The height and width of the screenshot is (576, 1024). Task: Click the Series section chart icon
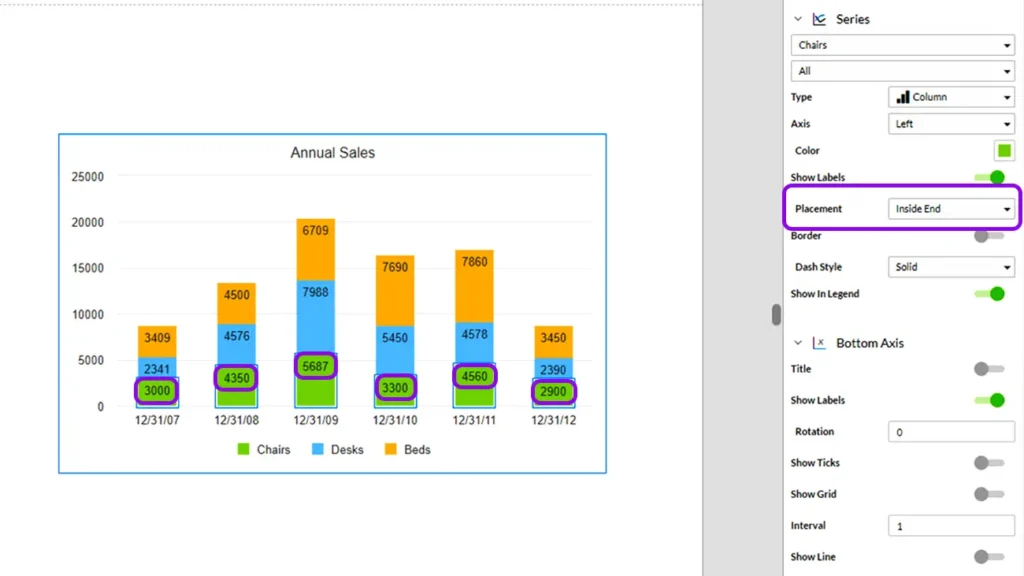point(819,19)
